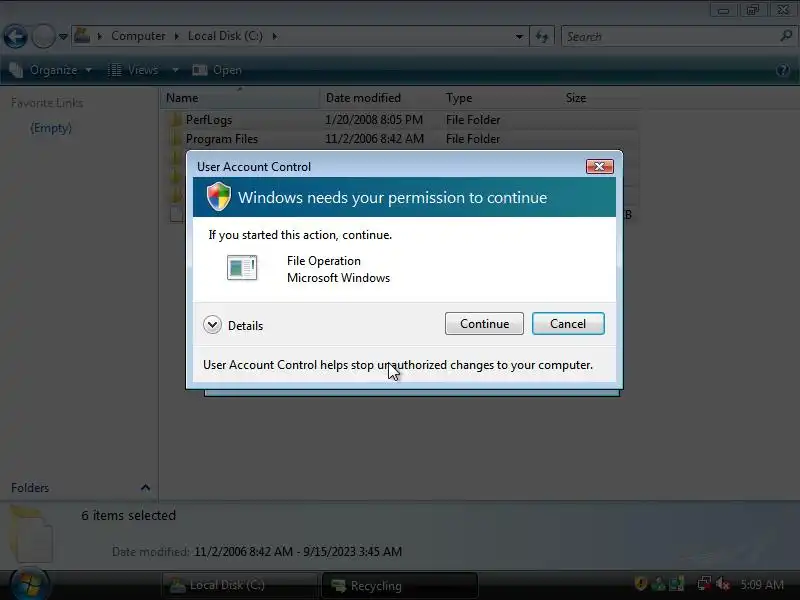The width and height of the screenshot is (800, 600).
Task: Cancel the User Account Control prompt
Action: tap(568, 323)
